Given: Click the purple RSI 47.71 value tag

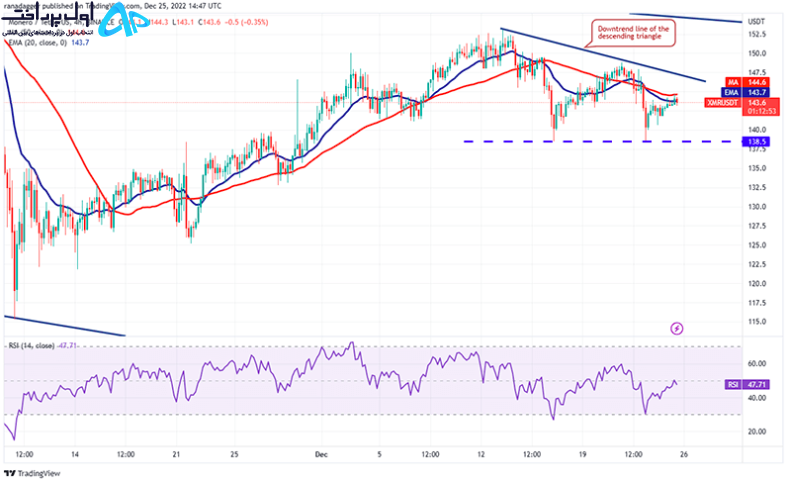Looking at the screenshot, I should (746, 384).
